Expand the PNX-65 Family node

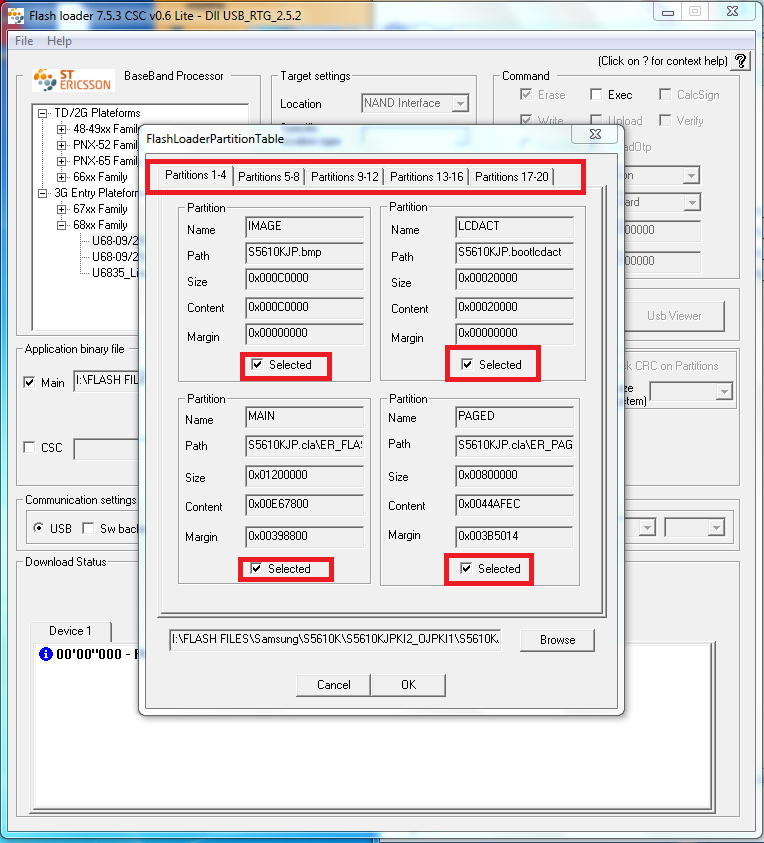pyautogui.click(x=61, y=161)
